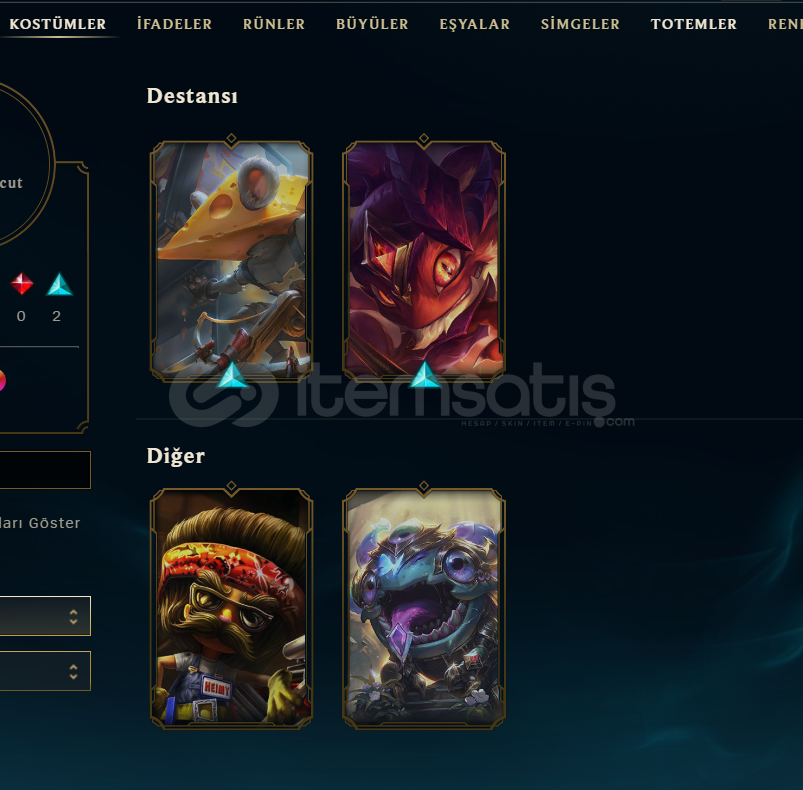This screenshot has width=803, height=790.
Task: Click the dark search field in the left panel
Action: [45, 470]
